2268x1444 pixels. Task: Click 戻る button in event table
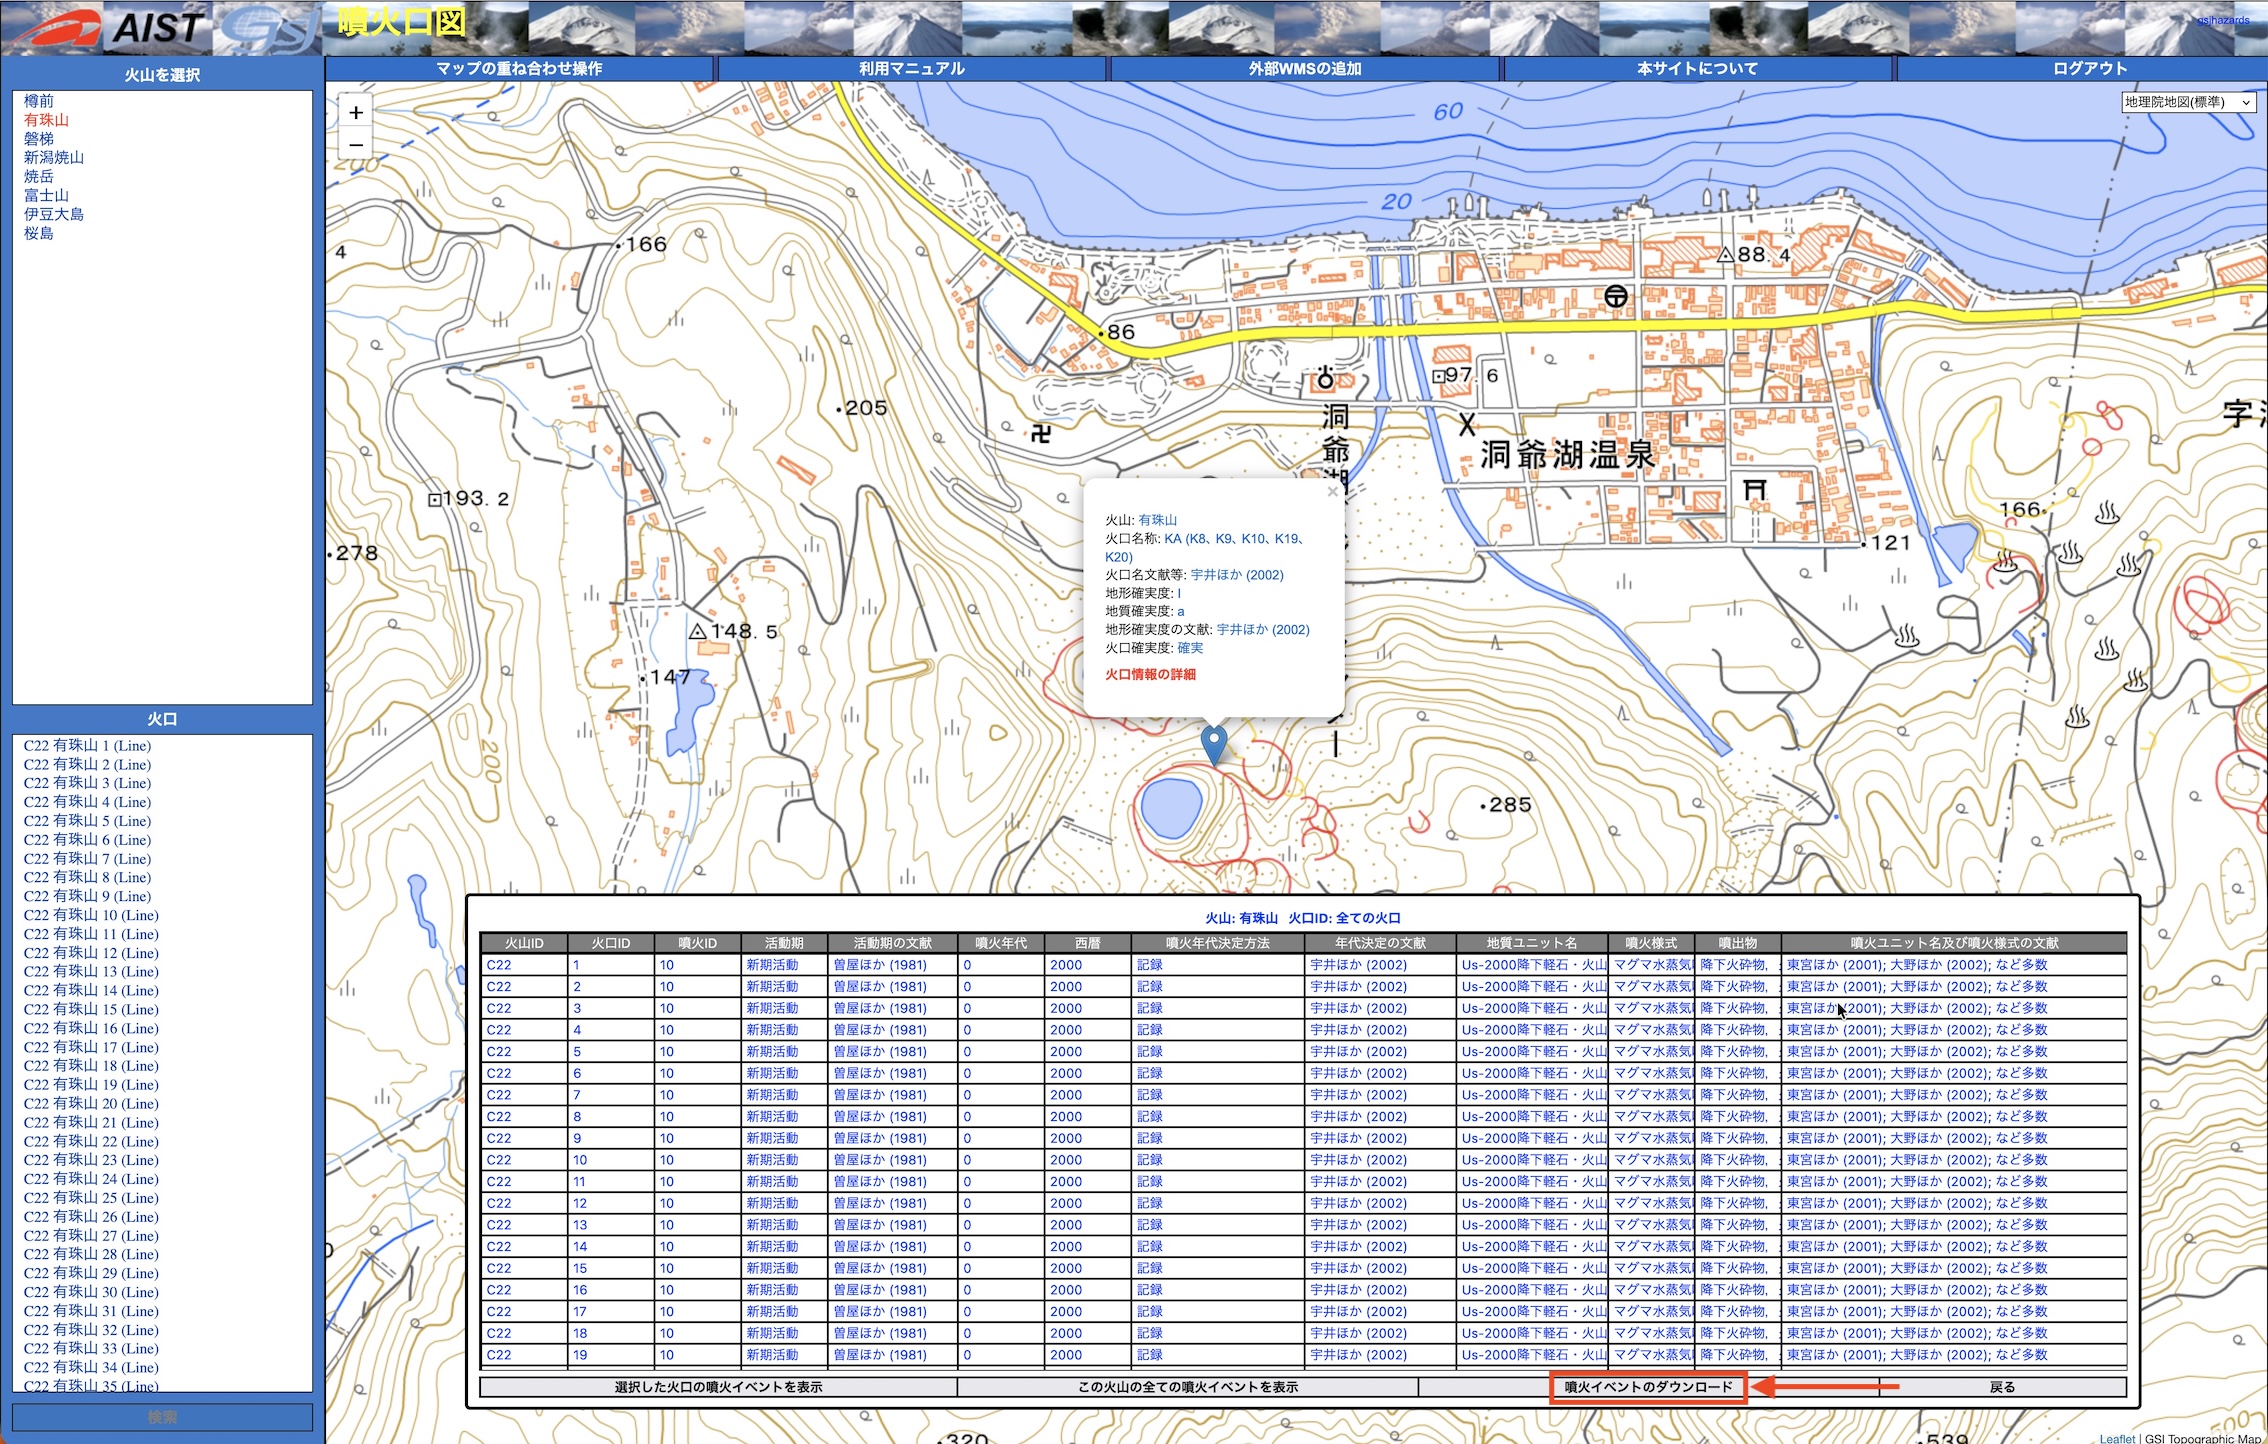click(x=2002, y=1387)
